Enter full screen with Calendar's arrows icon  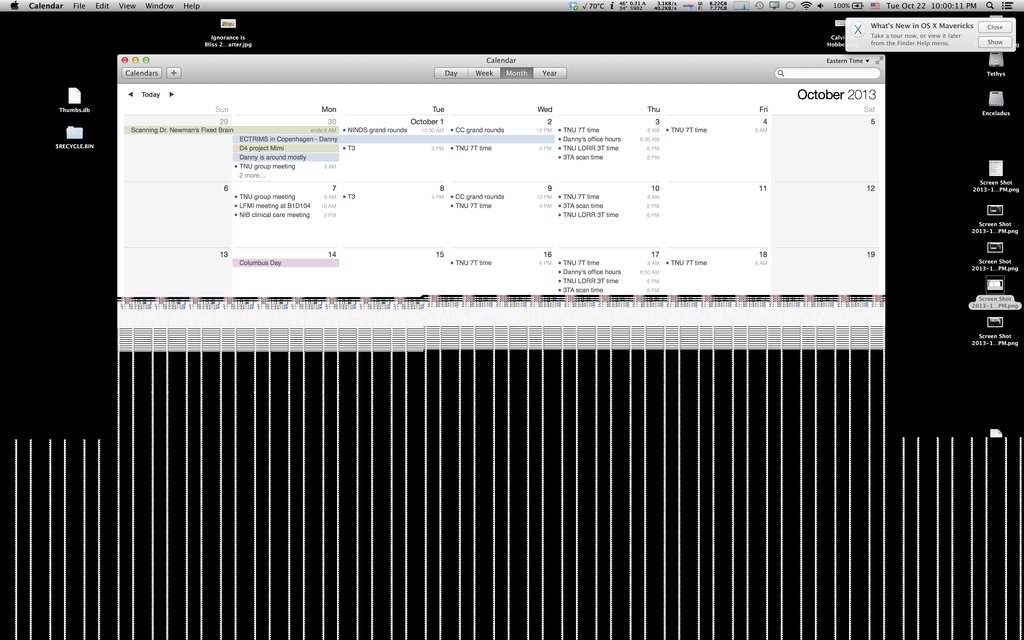878,61
